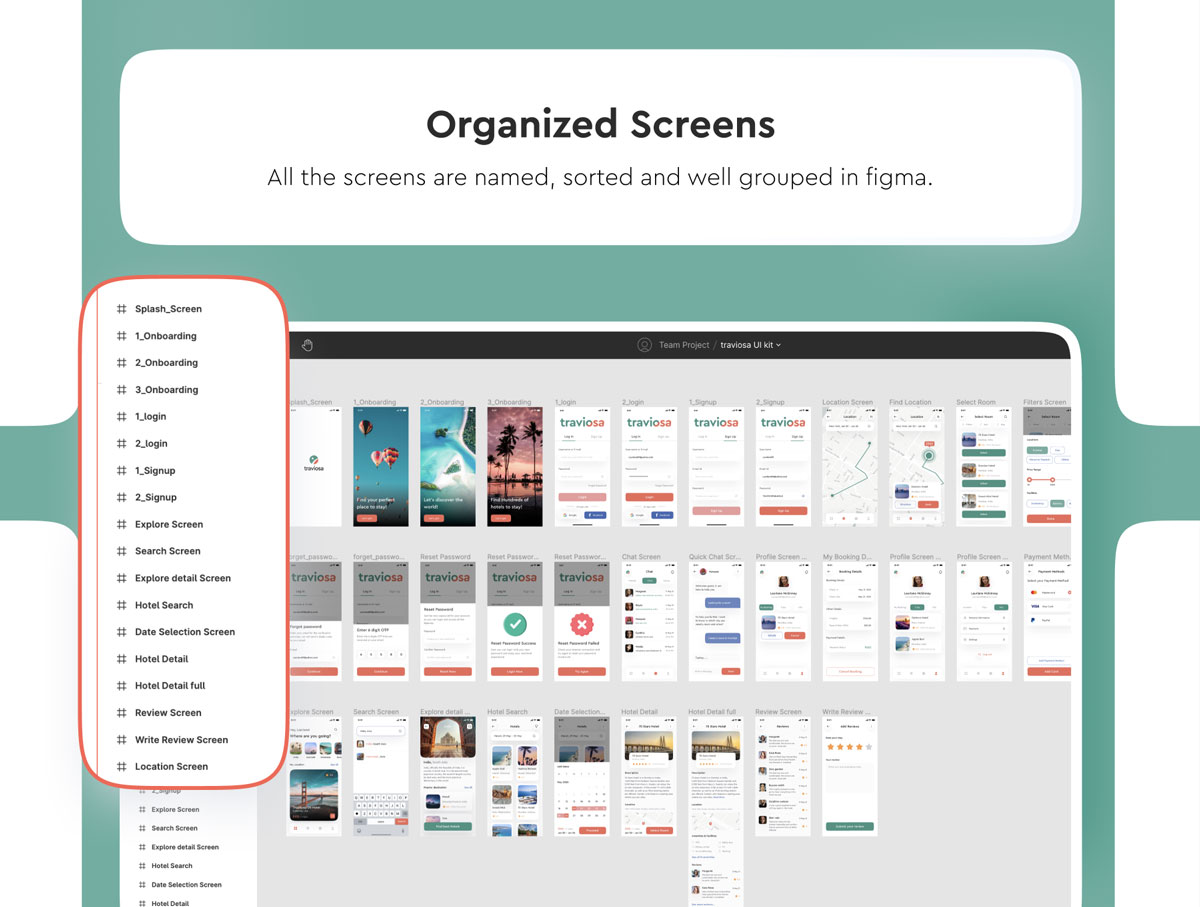This screenshot has height=907, width=1200.
Task: Select the Find Location frame on canvas
Action: (917, 467)
